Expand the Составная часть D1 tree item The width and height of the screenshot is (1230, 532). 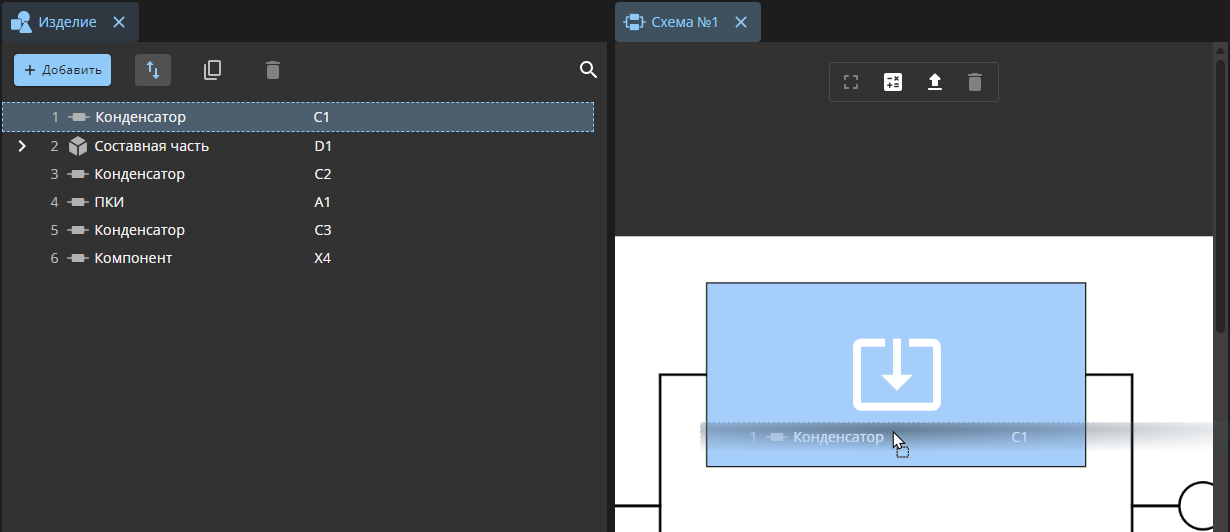click(22, 146)
